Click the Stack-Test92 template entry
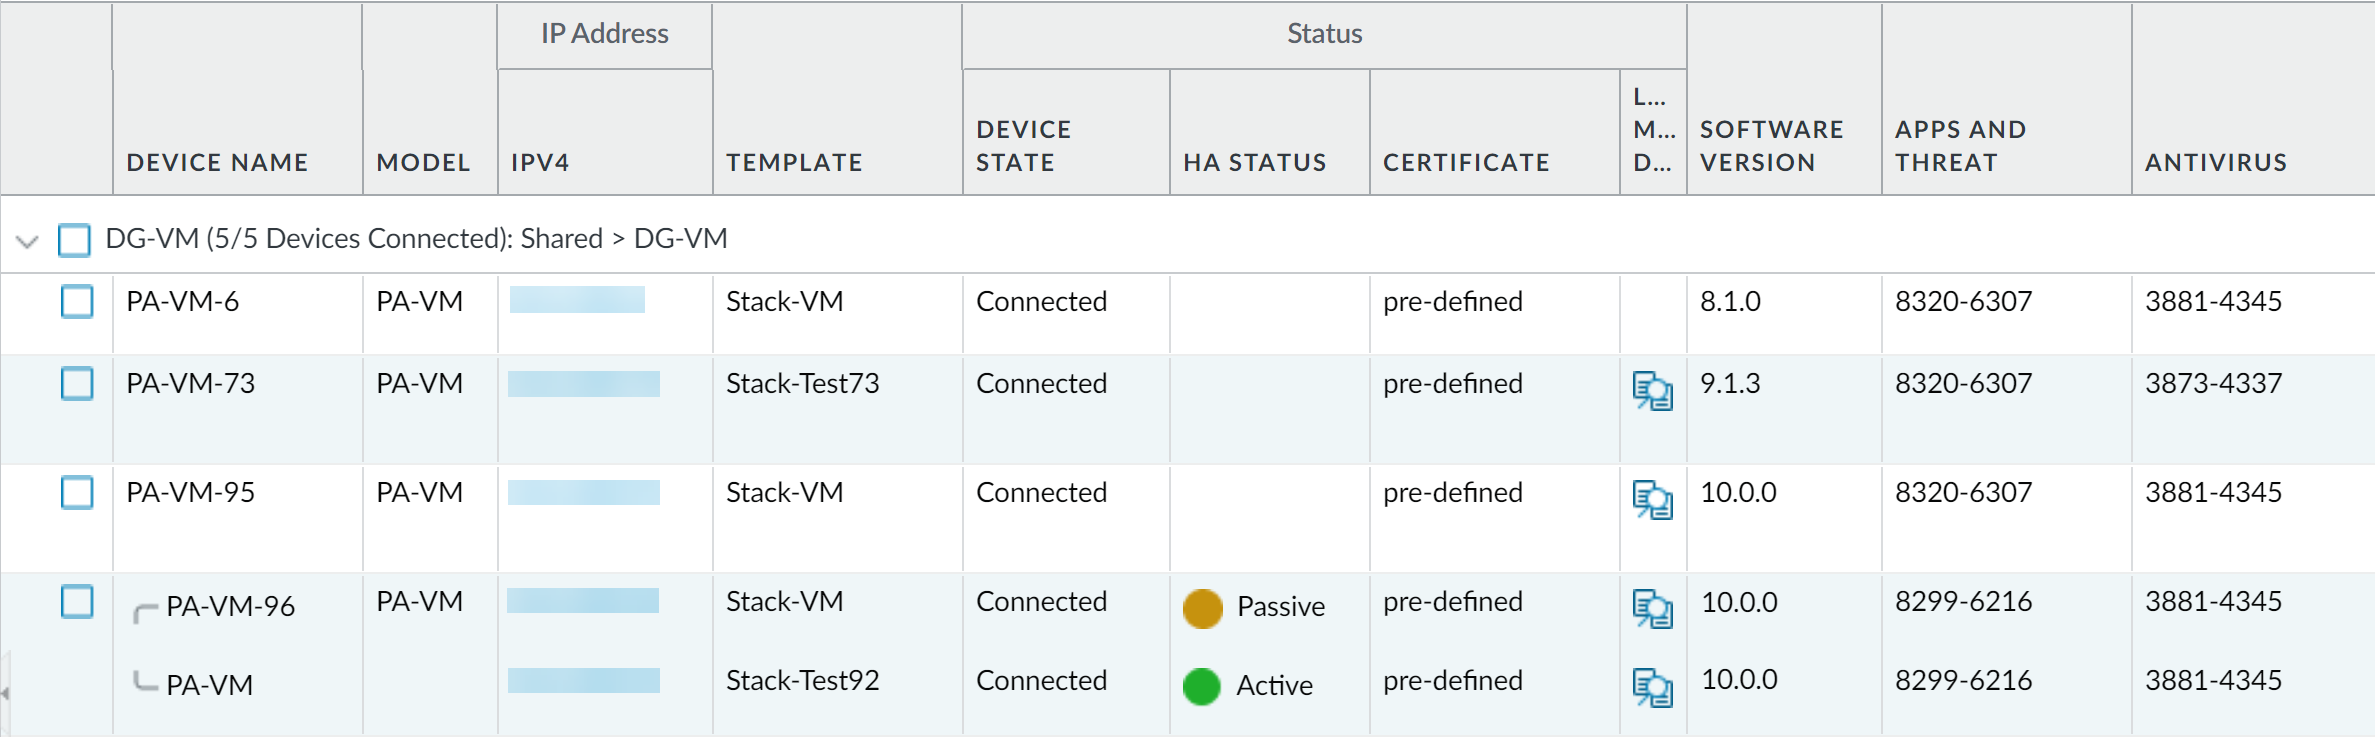2375x737 pixels. click(802, 680)
